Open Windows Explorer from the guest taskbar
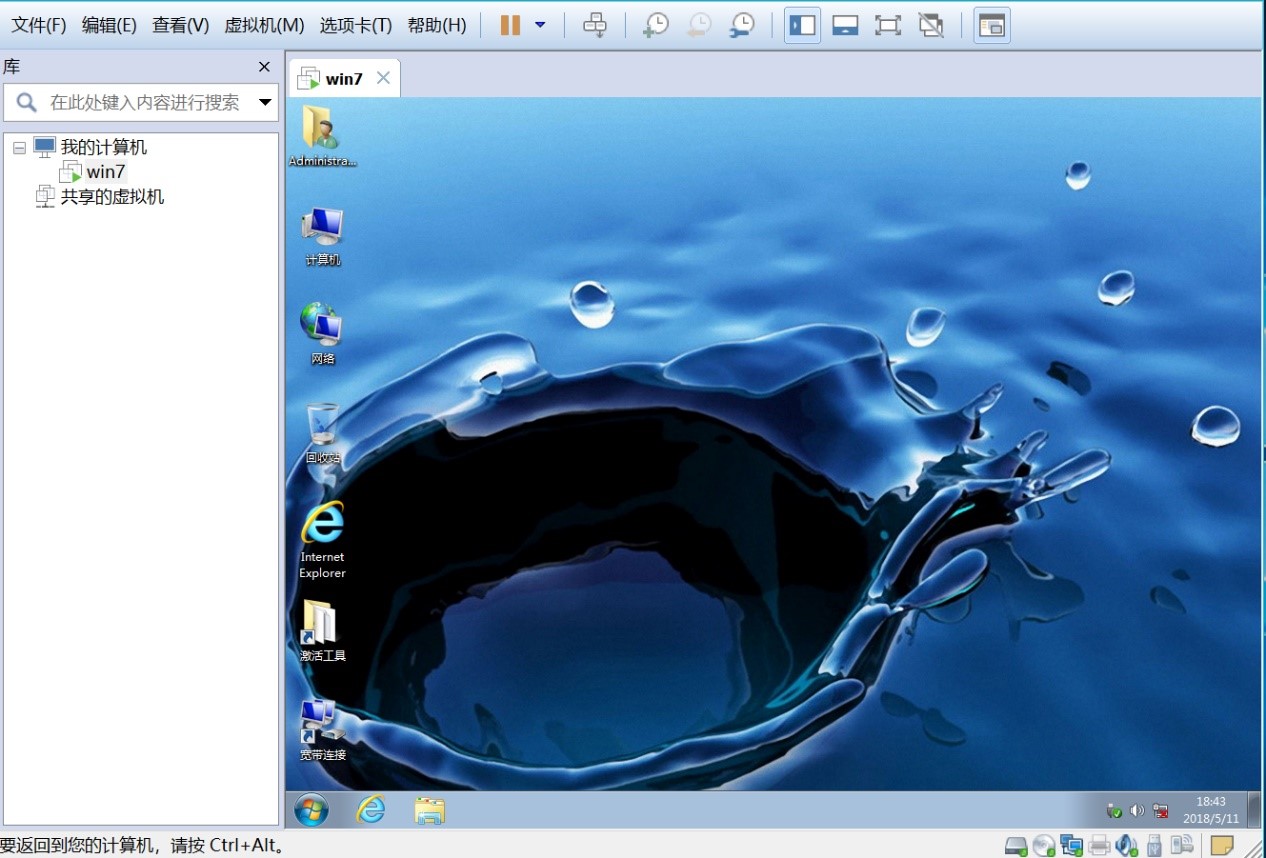 click(430, 810)
